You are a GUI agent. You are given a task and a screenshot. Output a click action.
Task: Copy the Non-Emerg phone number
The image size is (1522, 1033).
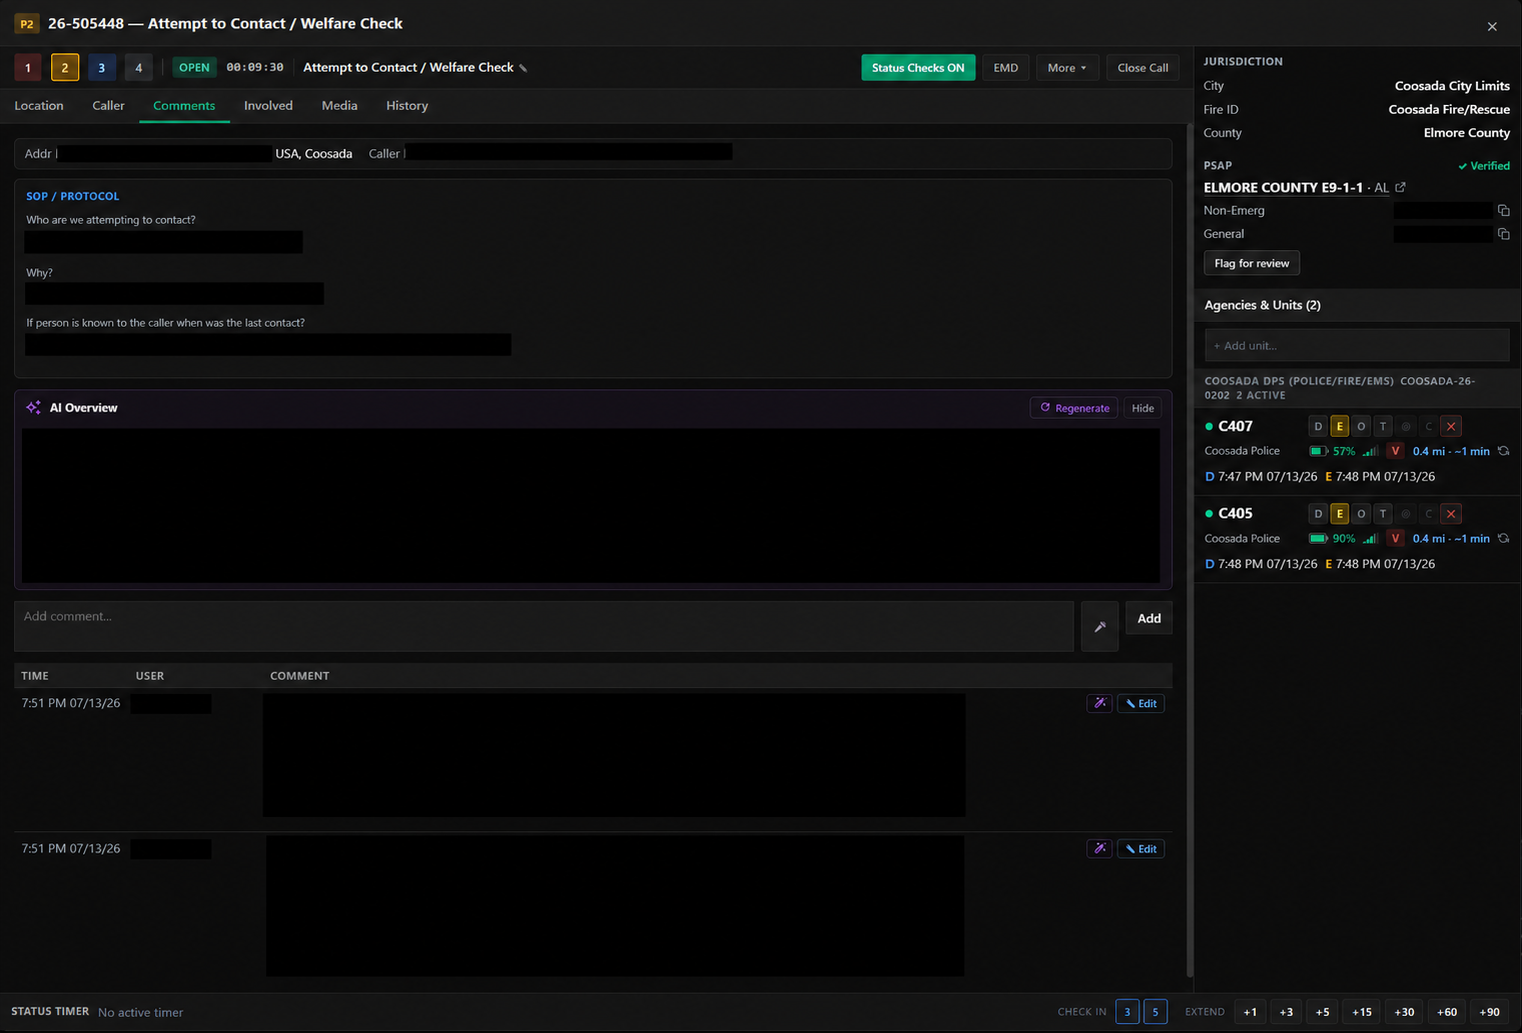click(1503, 210)
